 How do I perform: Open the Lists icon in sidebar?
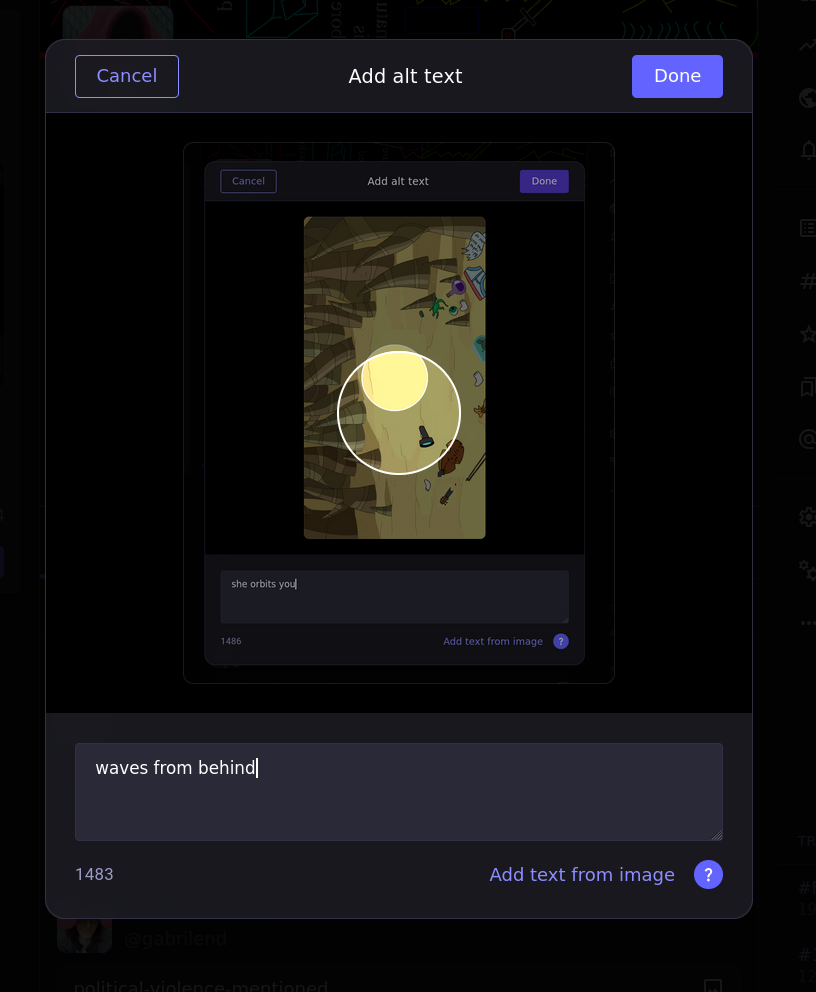pyautogui.click(x=807, y=228)
